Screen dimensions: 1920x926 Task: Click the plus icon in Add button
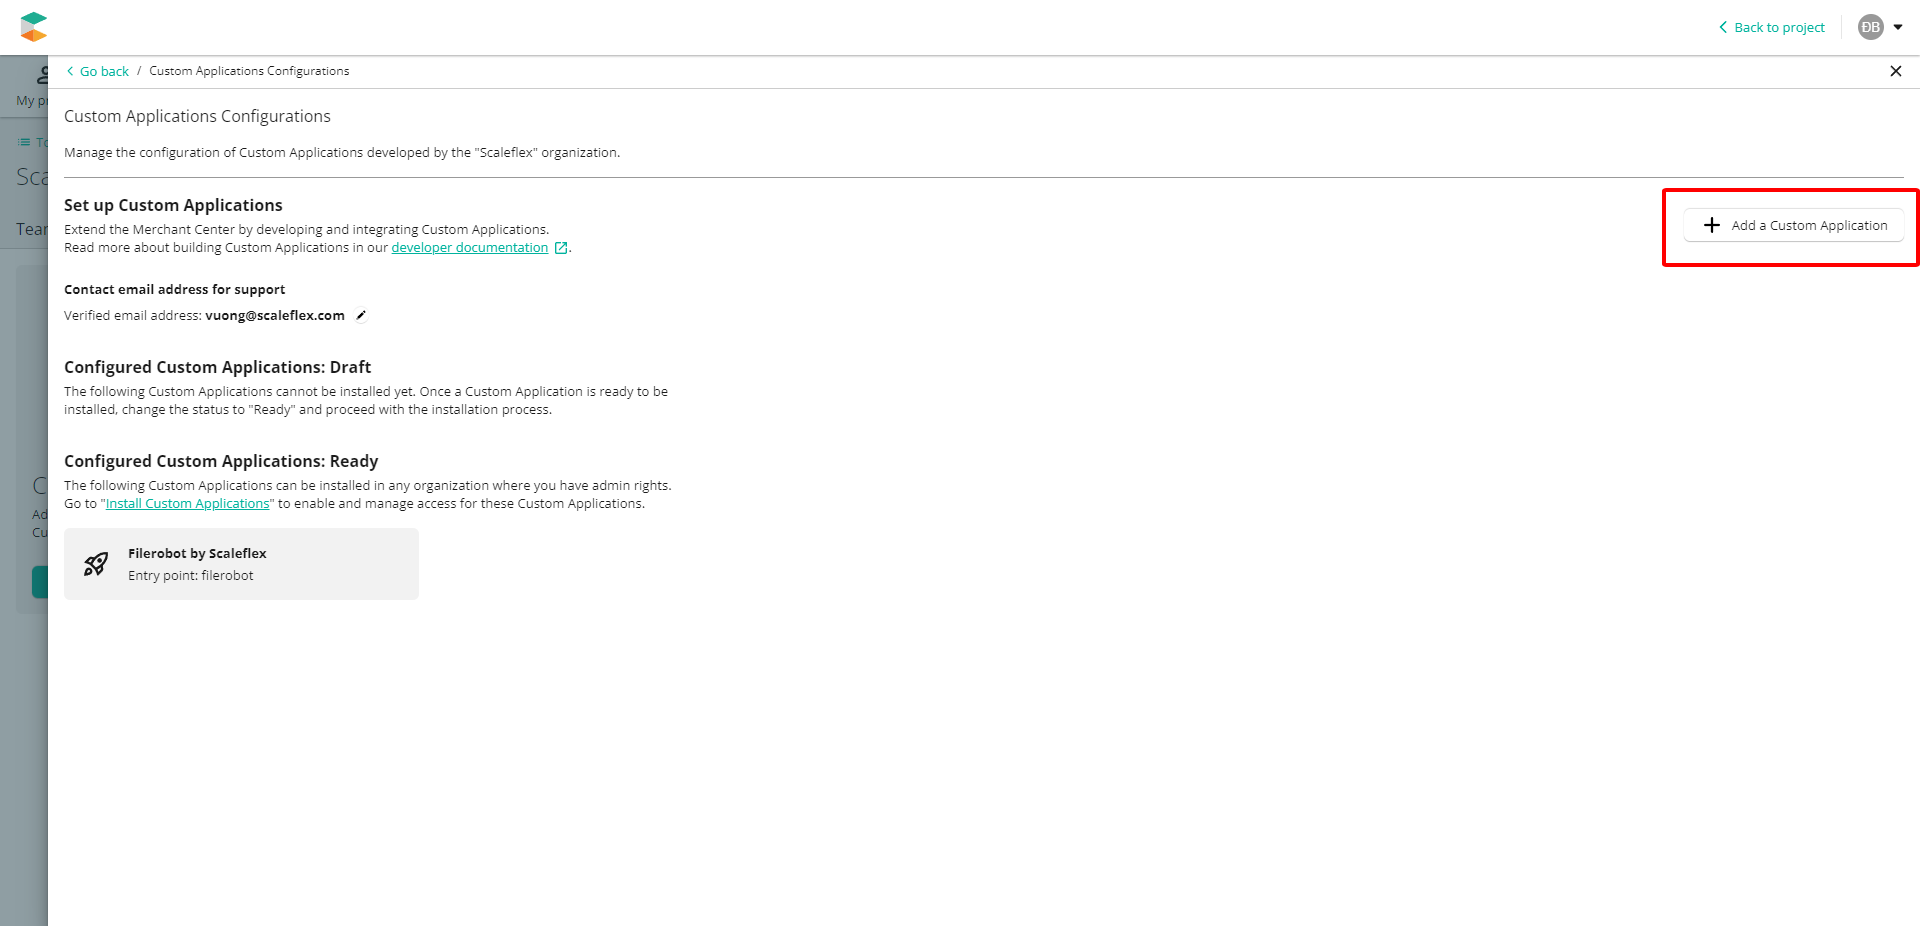pyautogui.click(x=1712, y=225)
